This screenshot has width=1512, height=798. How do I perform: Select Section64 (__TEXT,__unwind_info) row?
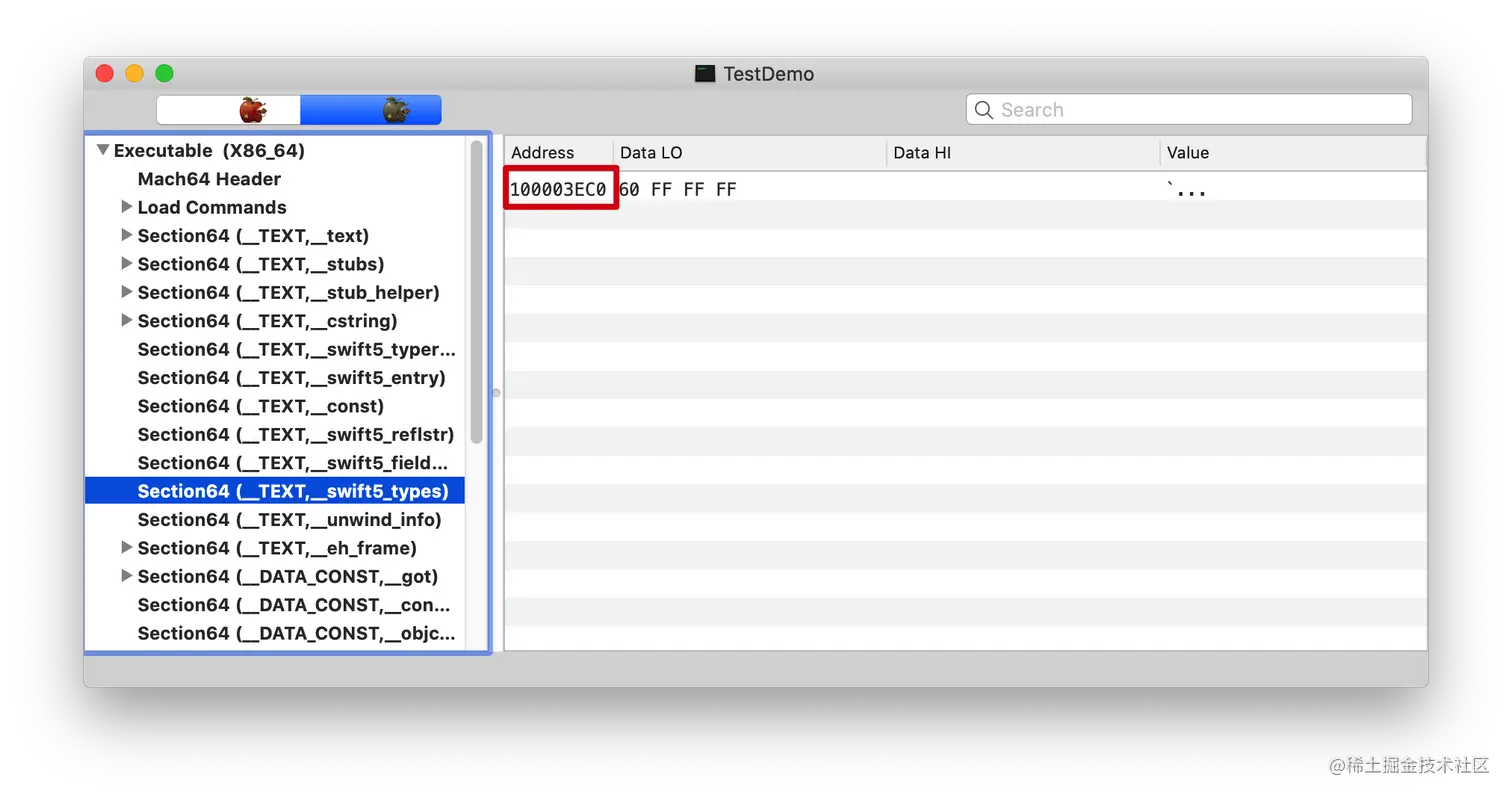[x=275, y=519]
